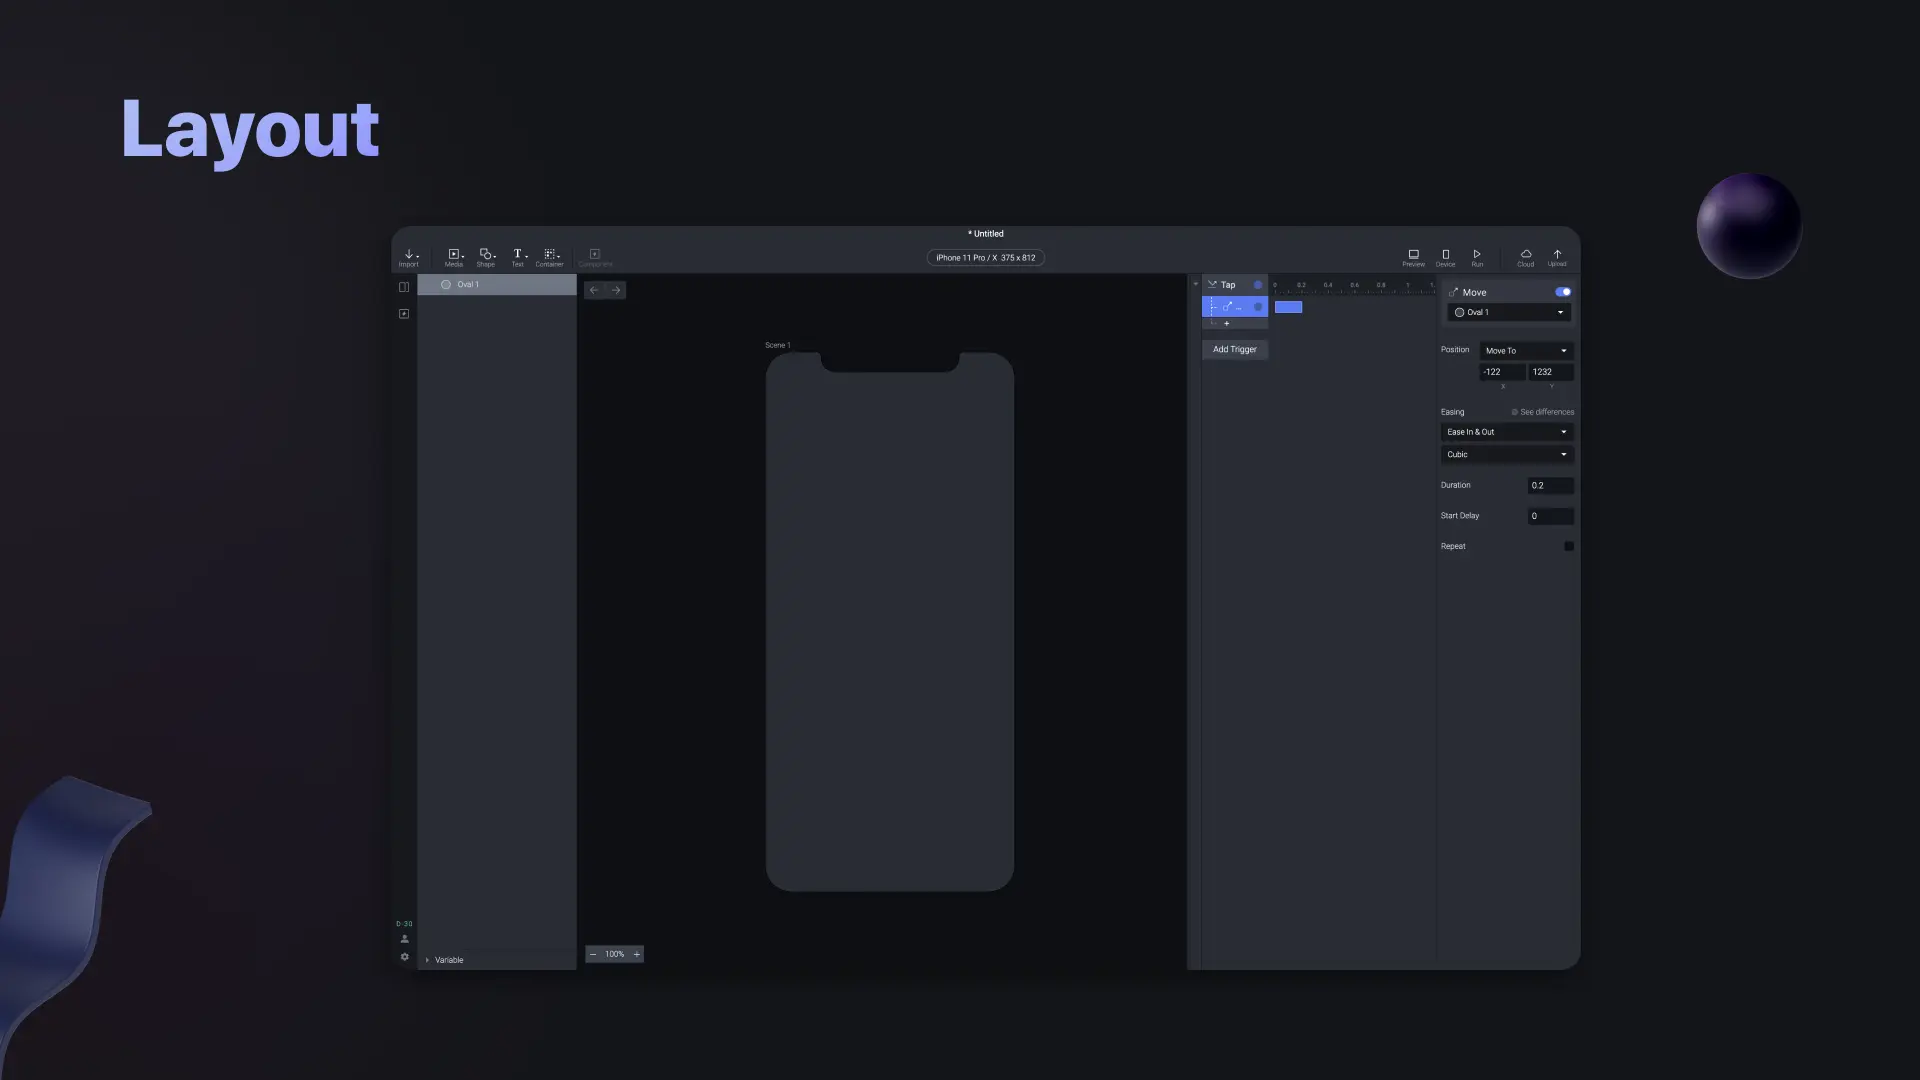Screen dimensions: 1920x1080
Task: Go forward with the right arrow
Action: pos(616,290)
